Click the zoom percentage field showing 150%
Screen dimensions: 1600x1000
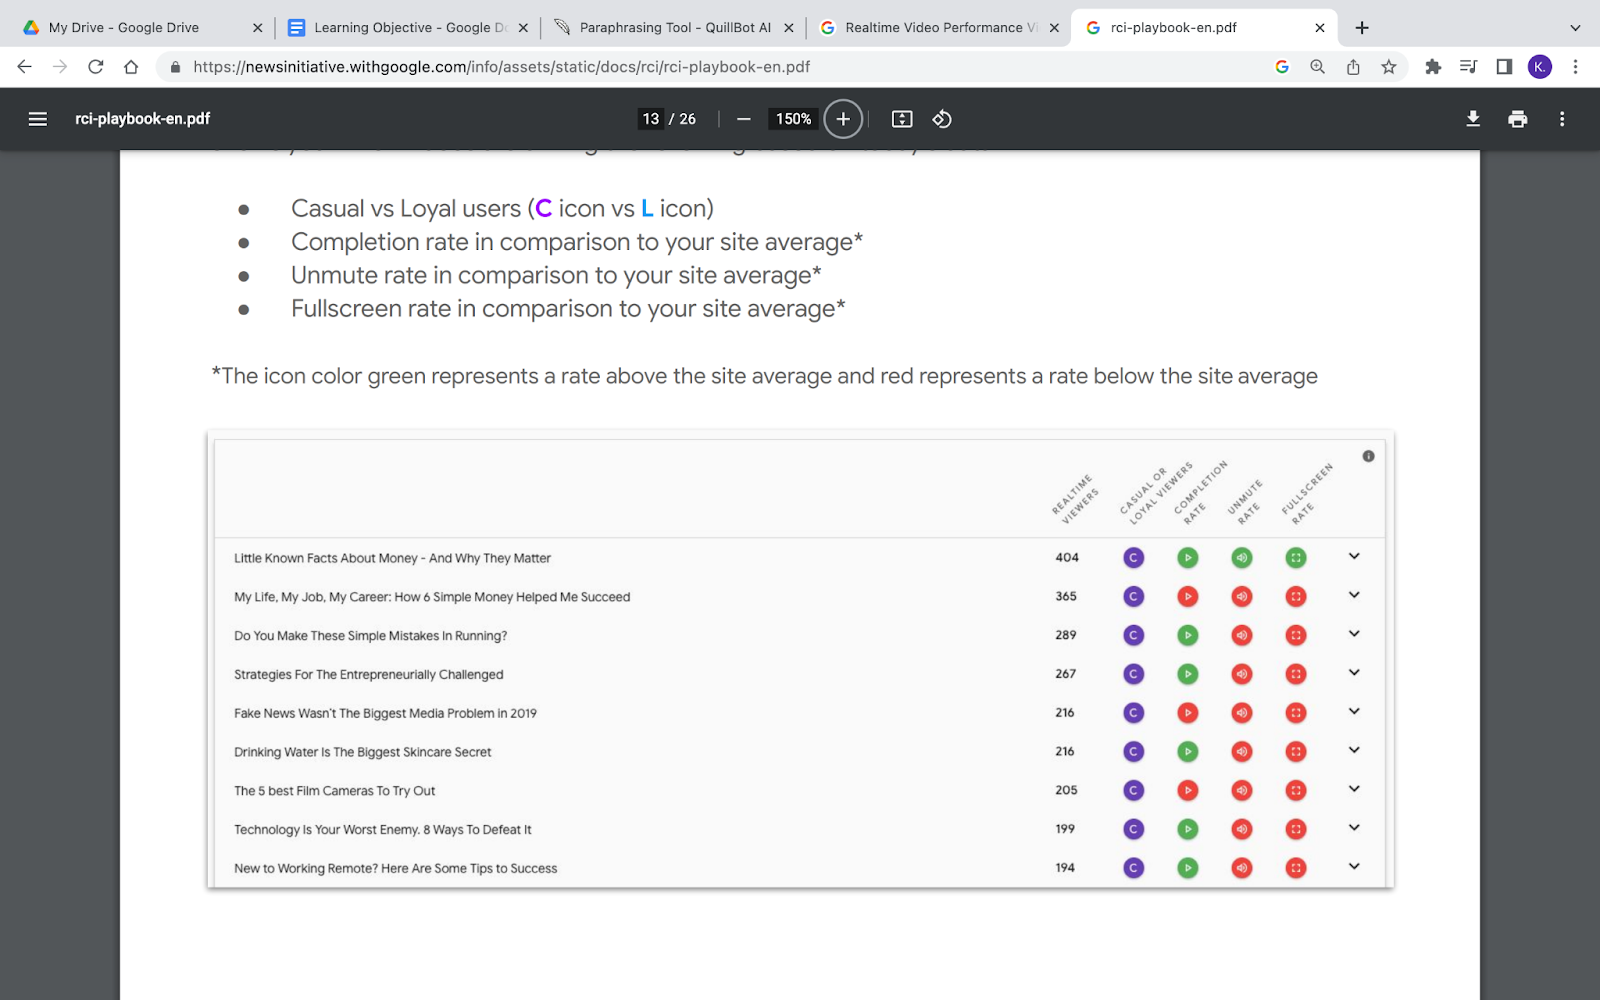(x=793, y=119)
